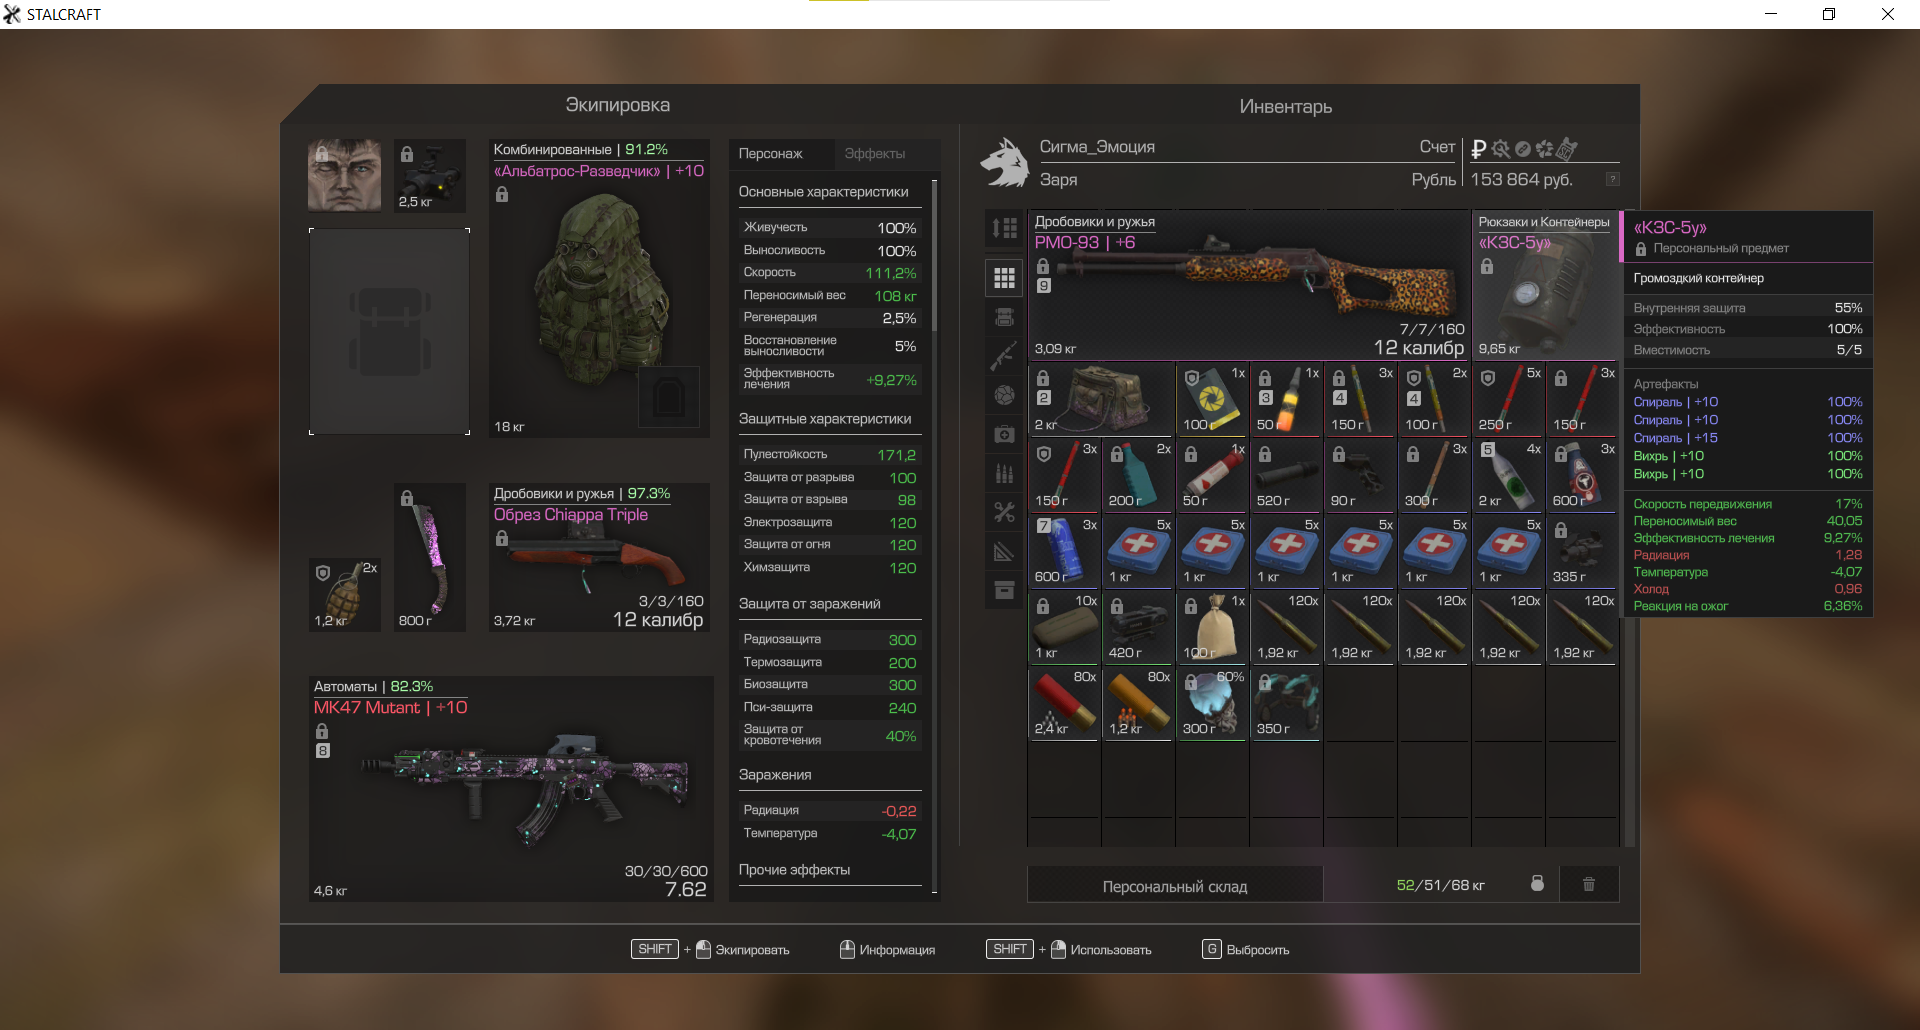Click the Информация hint label
1920x1030 pixels.
point(897,950)
